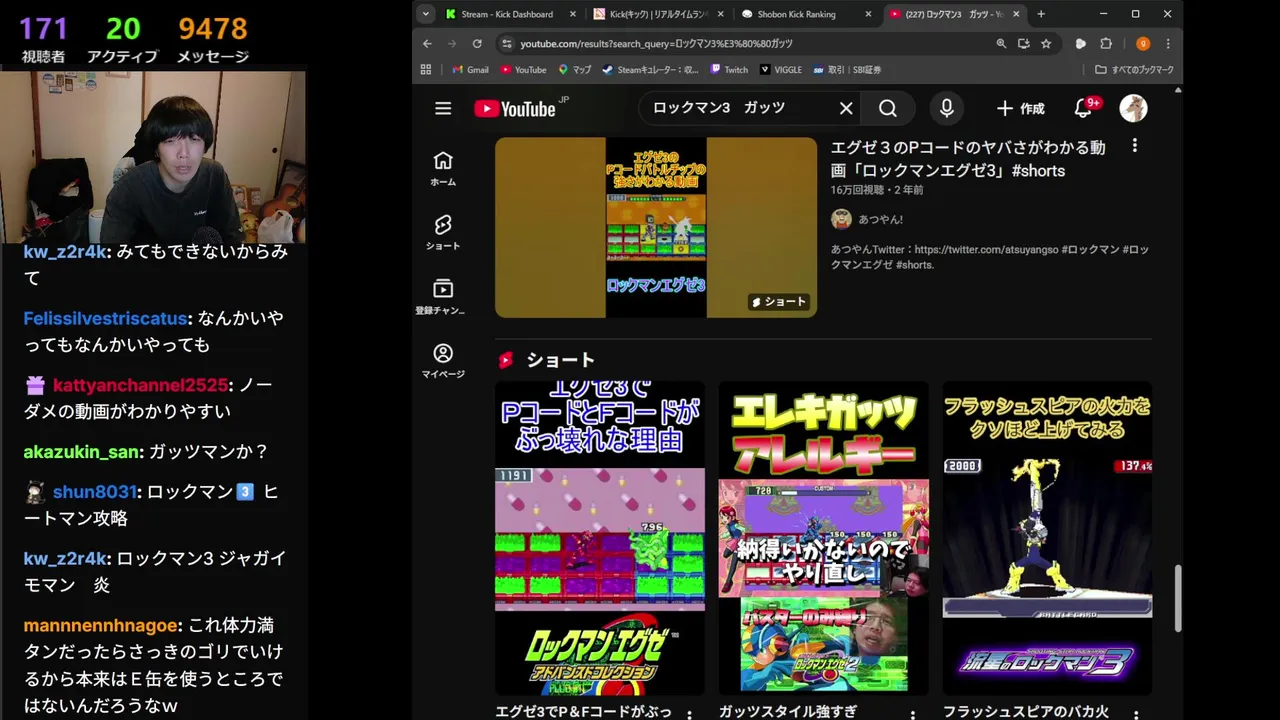Open more options for エグゼ3のPコード video
This screenshot has height=720, width=1280.
(1134, 146)
